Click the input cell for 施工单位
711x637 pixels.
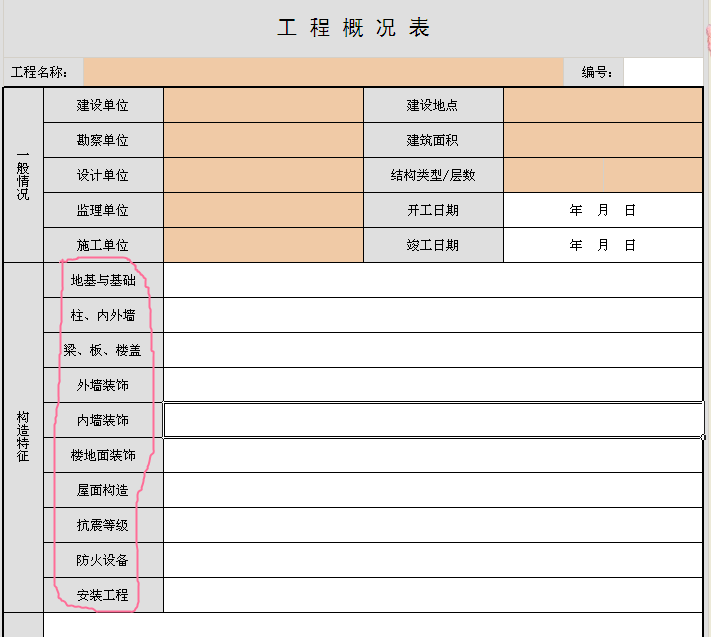(263, 245)
